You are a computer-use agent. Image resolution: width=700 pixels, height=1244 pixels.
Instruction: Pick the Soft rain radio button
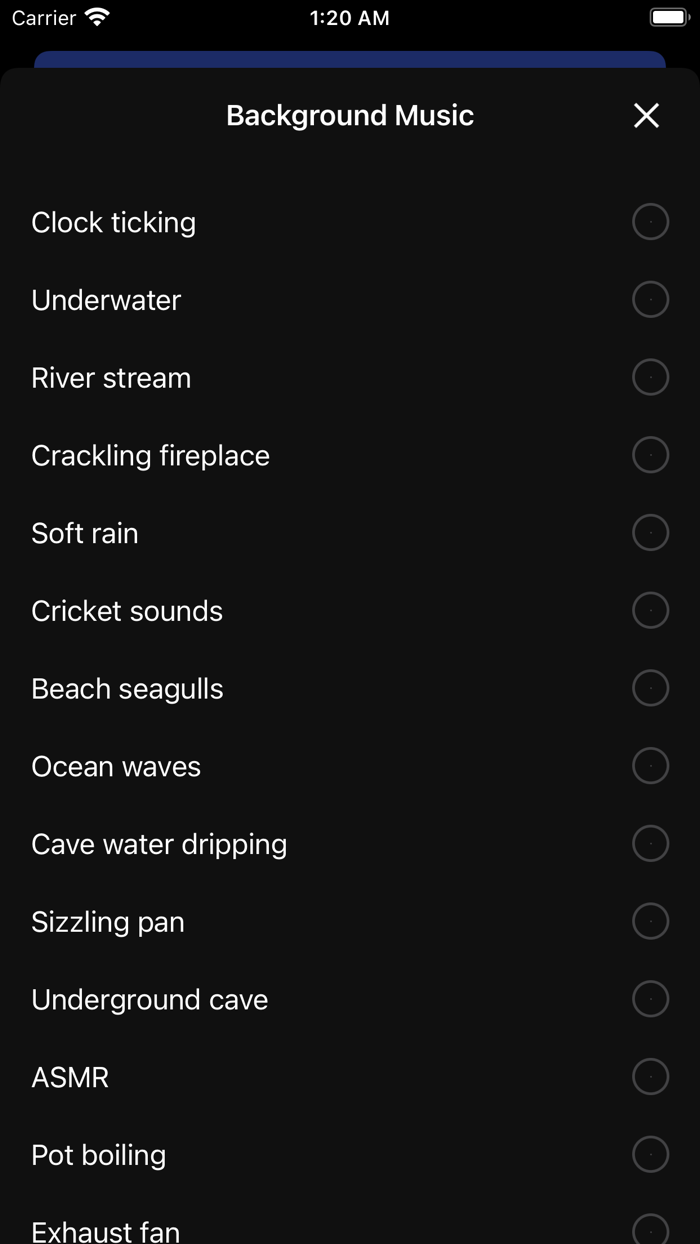(650, 533)
